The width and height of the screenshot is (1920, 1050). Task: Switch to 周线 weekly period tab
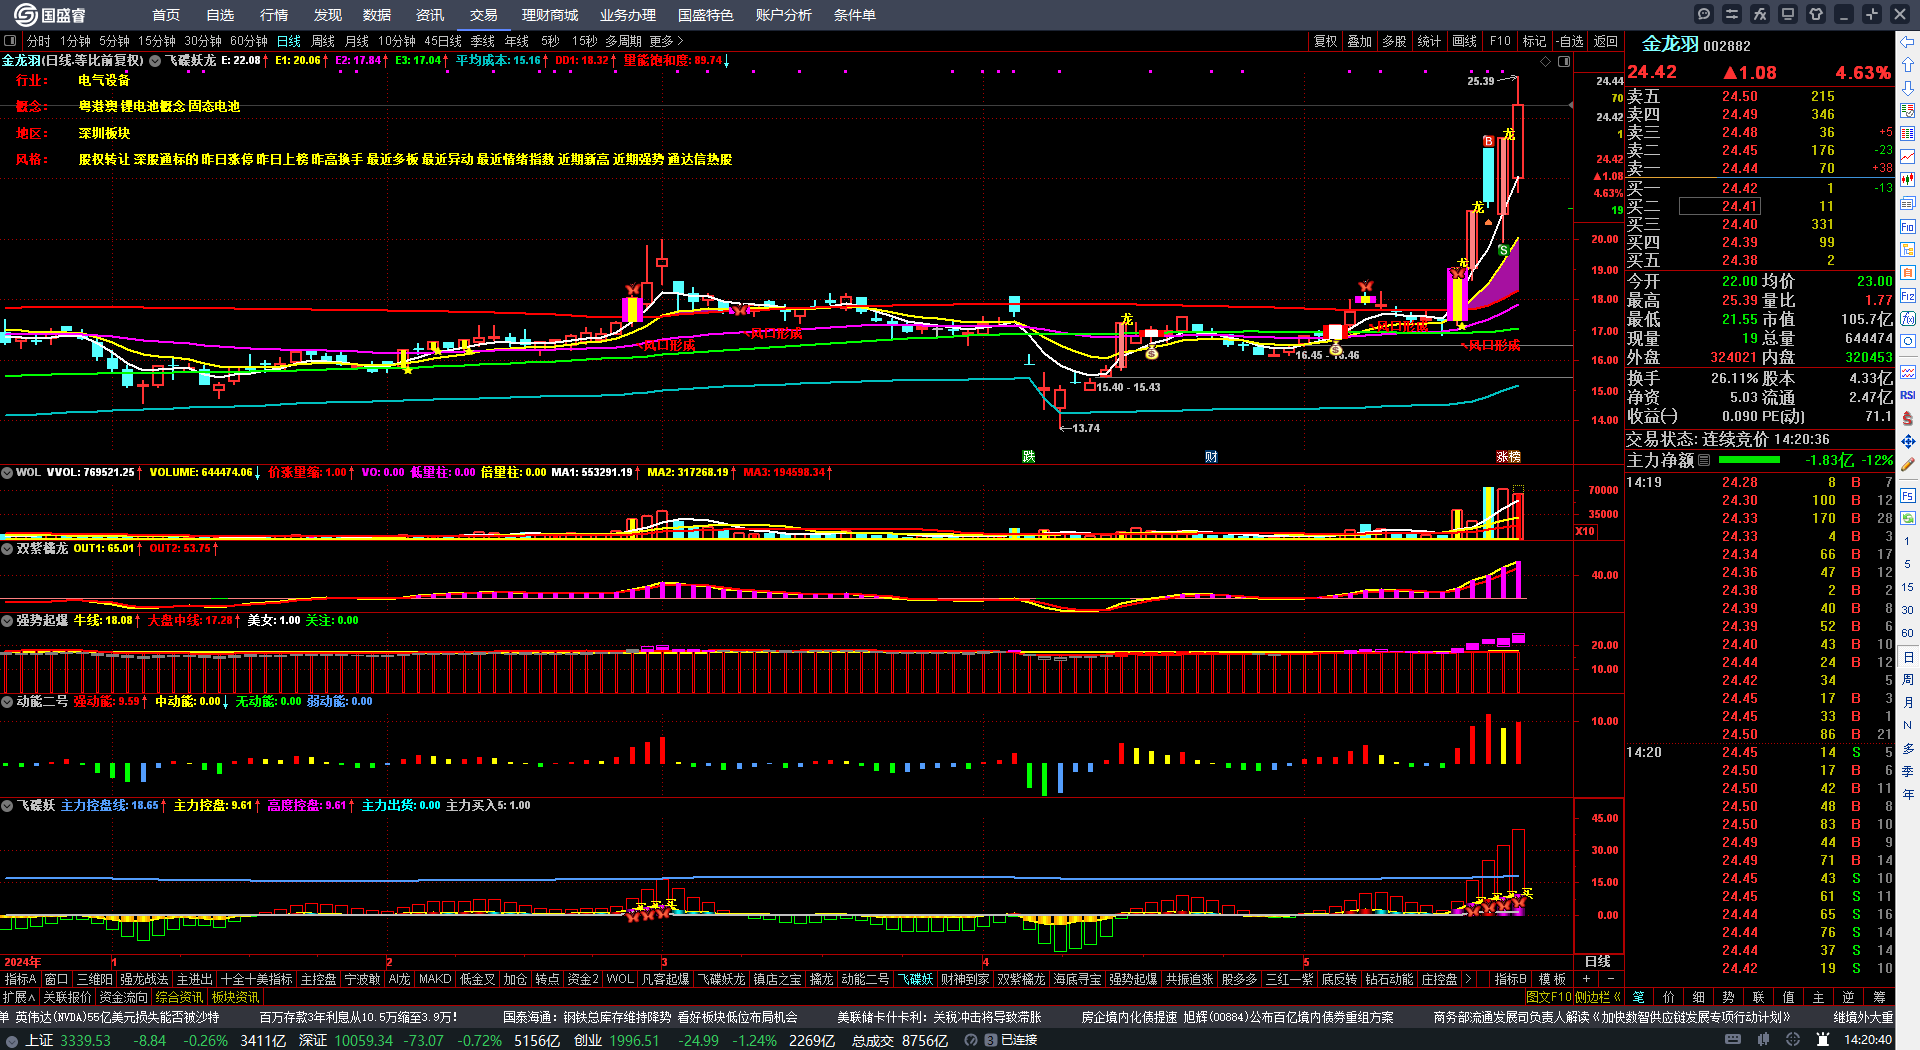click(x=323, y=41)
